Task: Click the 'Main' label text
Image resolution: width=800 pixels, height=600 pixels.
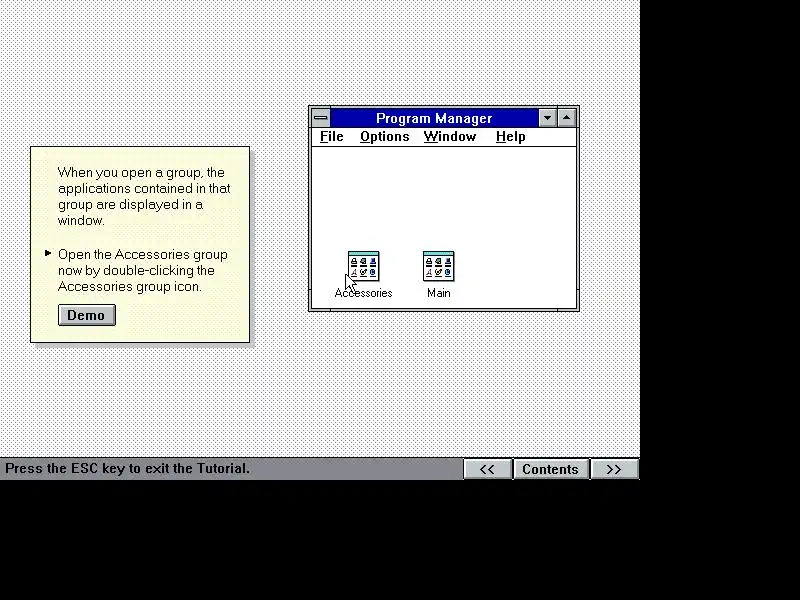Action: tap(439, 293)
